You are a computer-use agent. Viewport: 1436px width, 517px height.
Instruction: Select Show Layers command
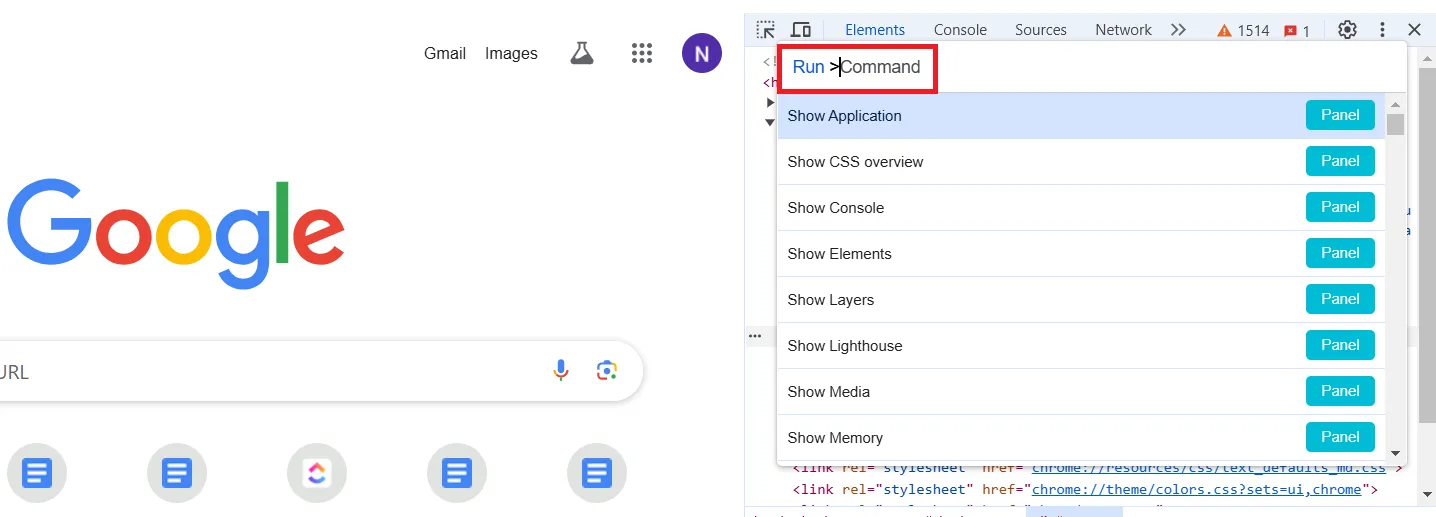tap(1081, 300)
